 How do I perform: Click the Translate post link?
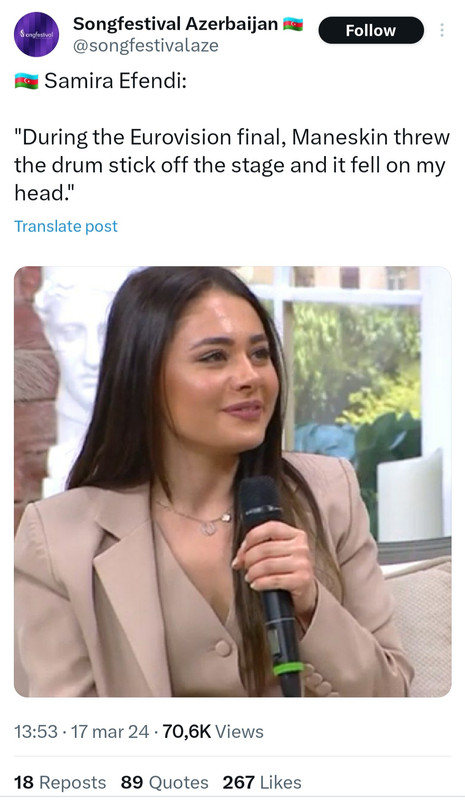[66, 226]
